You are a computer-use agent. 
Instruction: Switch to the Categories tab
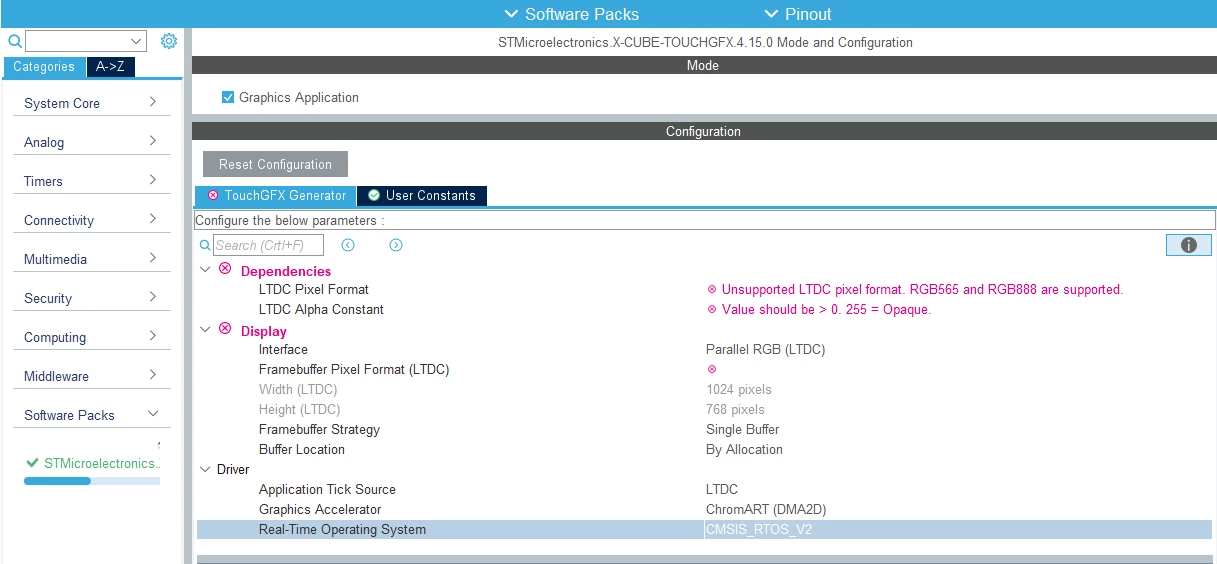pos(44,67)
